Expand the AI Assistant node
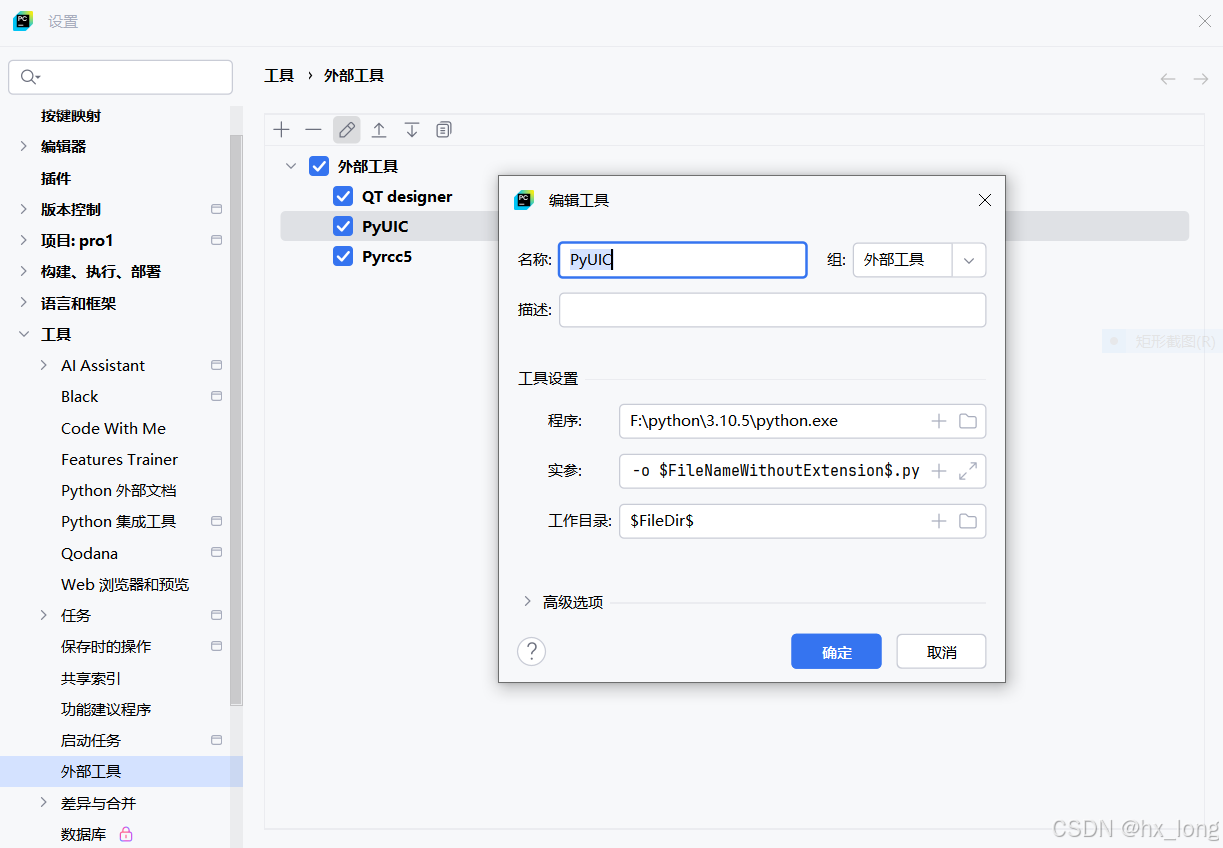 pyautogui.click(x=44, y=365)
